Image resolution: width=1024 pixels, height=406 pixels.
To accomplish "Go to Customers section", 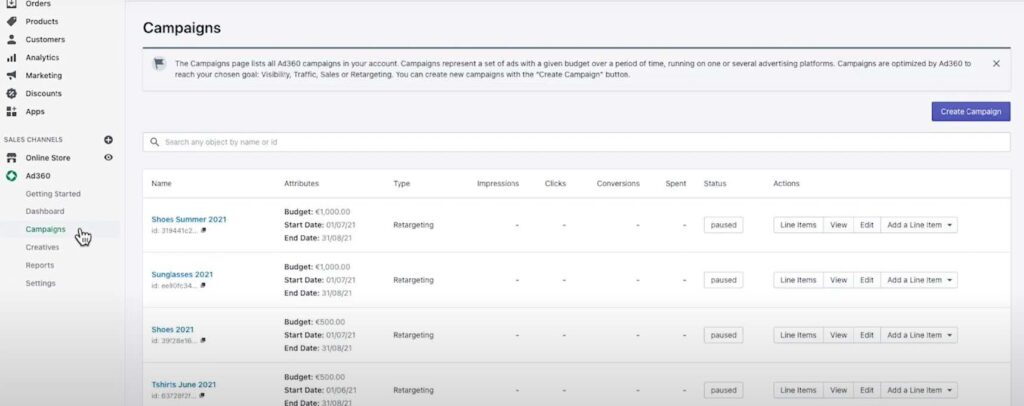I will coord(45,39).
